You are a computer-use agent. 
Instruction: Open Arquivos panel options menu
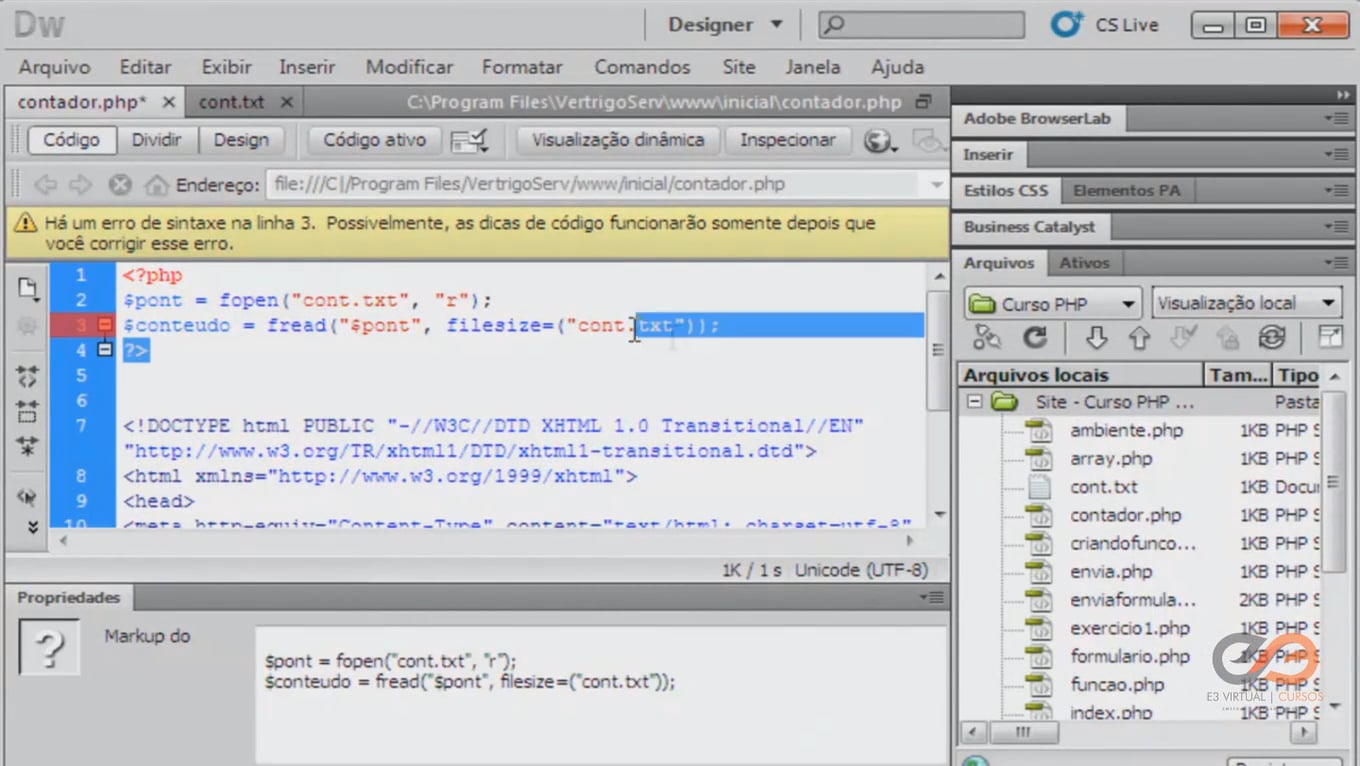point(1335,263)
